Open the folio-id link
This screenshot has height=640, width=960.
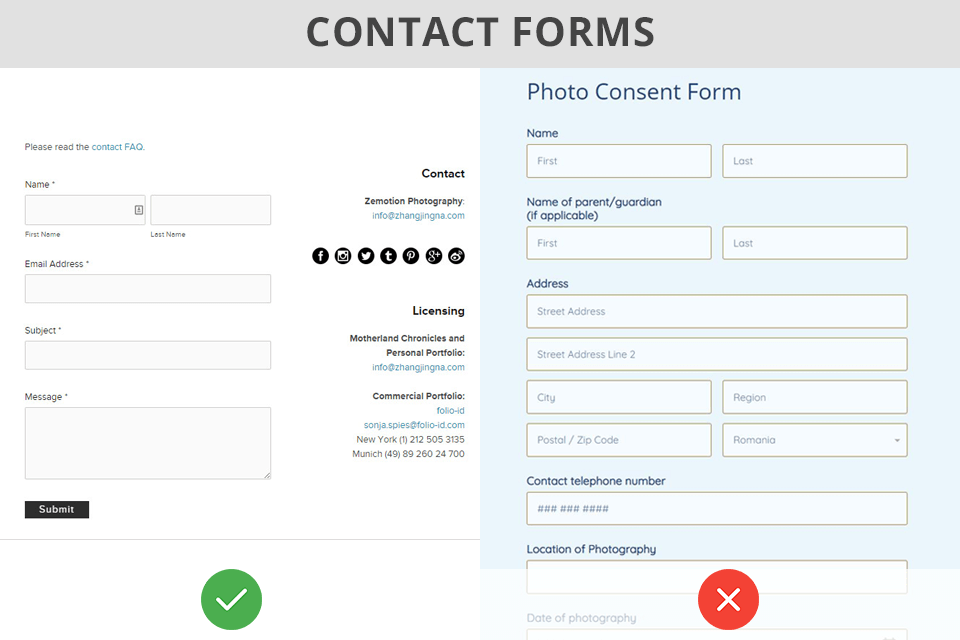point(450,411)
